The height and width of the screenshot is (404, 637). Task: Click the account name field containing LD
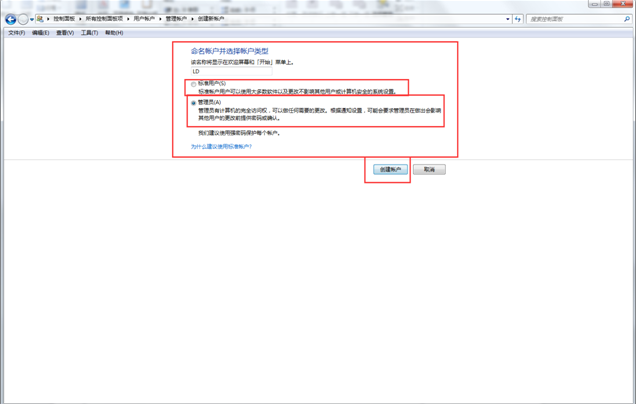(232, 72)
